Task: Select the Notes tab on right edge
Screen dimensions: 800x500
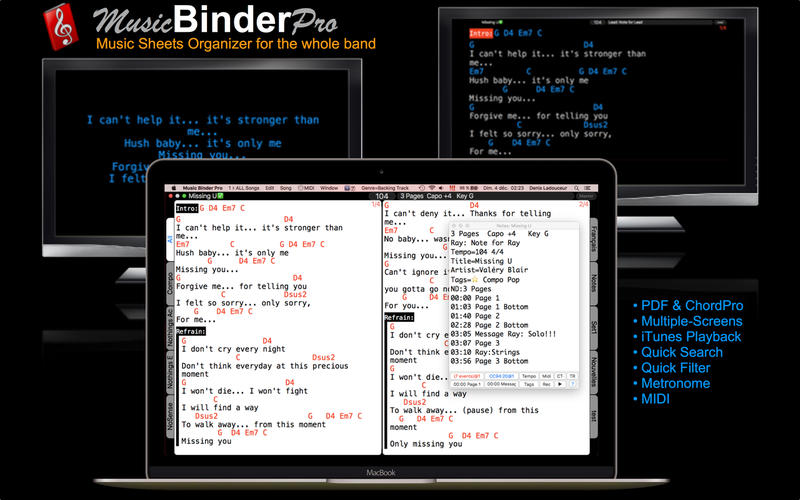Action: (593, 283)
